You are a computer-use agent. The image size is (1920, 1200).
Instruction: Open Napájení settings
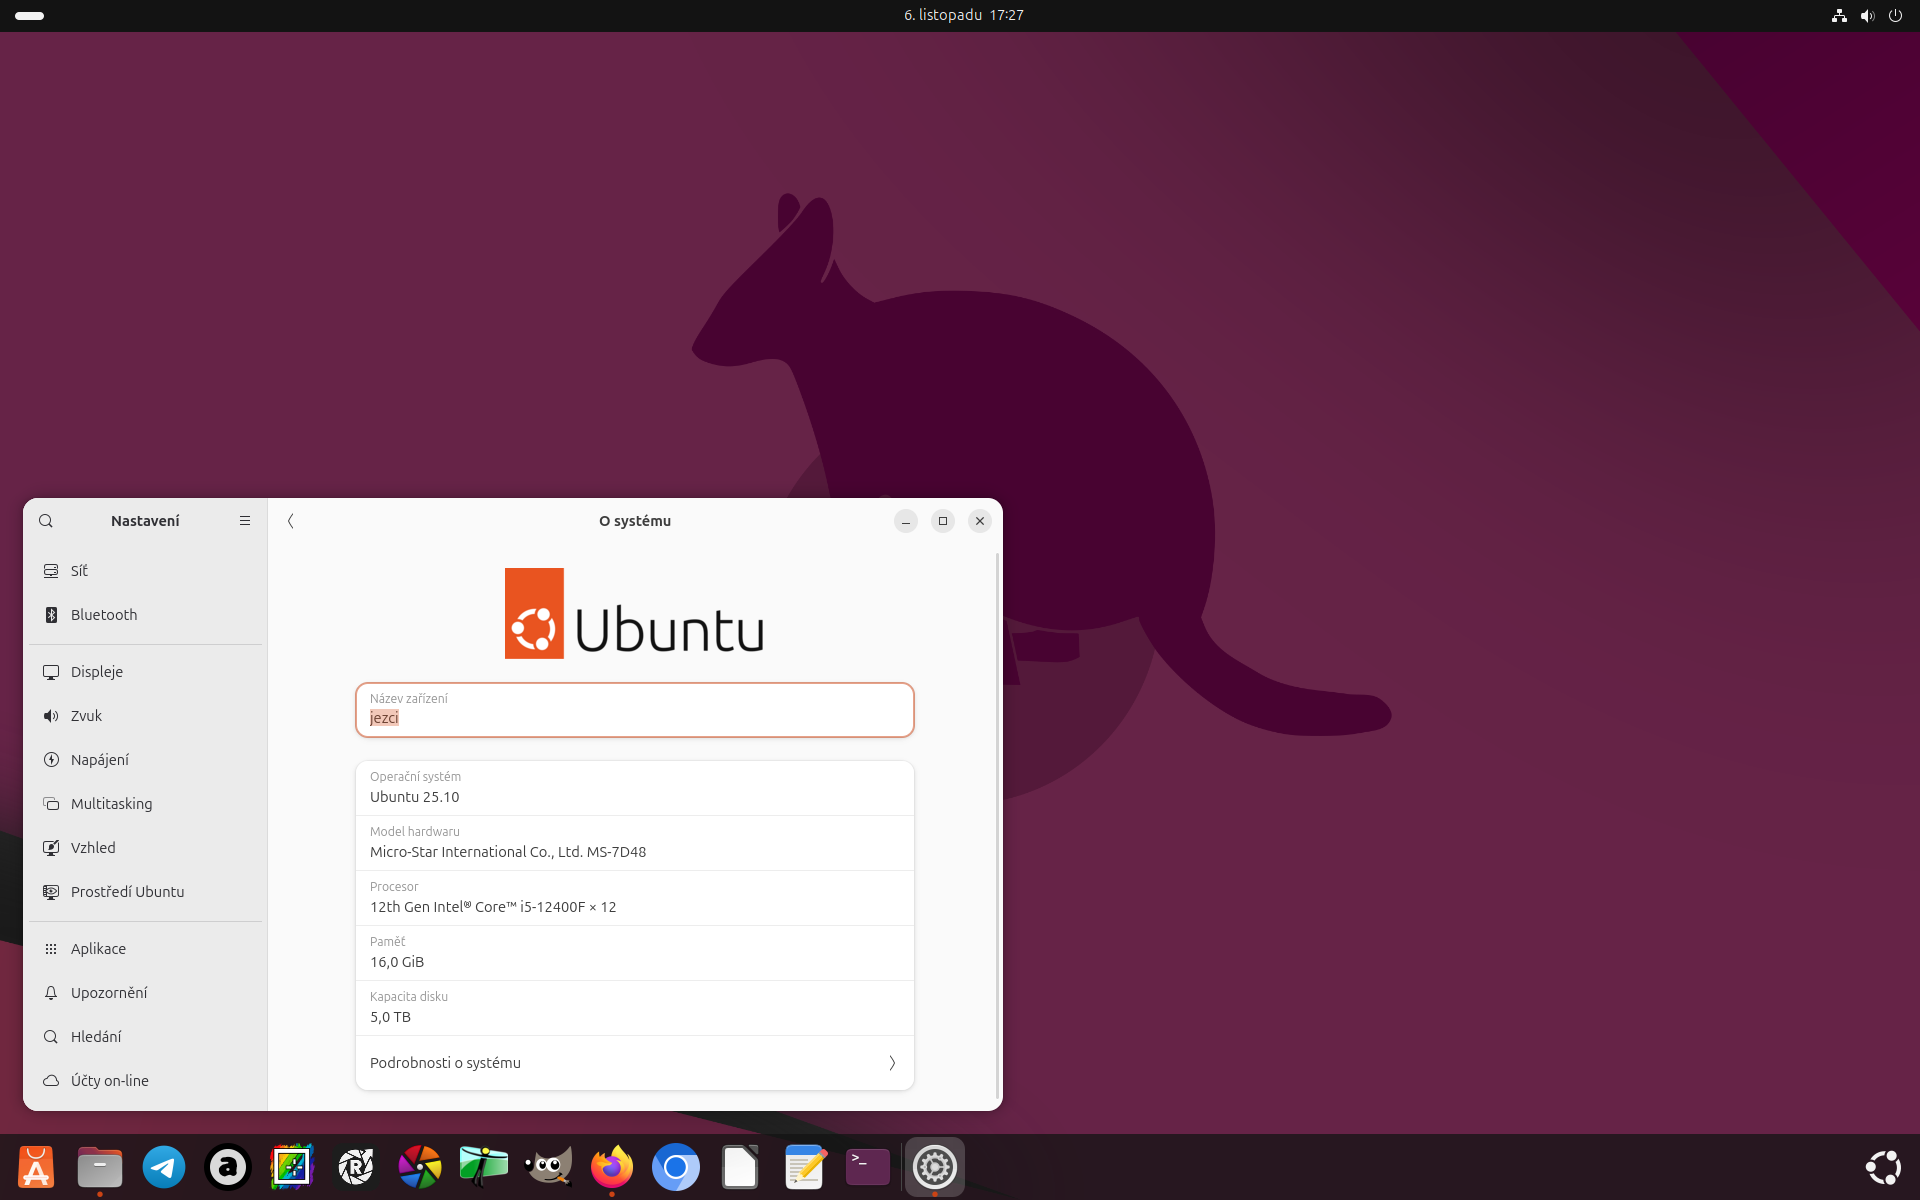(146, 760)
